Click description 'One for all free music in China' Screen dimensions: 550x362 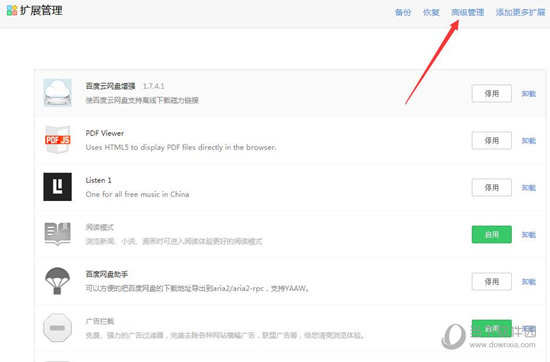(138, 194)
